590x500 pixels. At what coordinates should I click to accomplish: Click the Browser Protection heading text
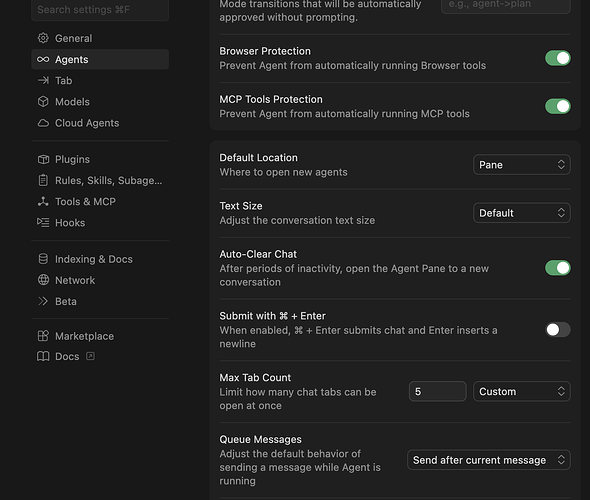pos(265,51)
